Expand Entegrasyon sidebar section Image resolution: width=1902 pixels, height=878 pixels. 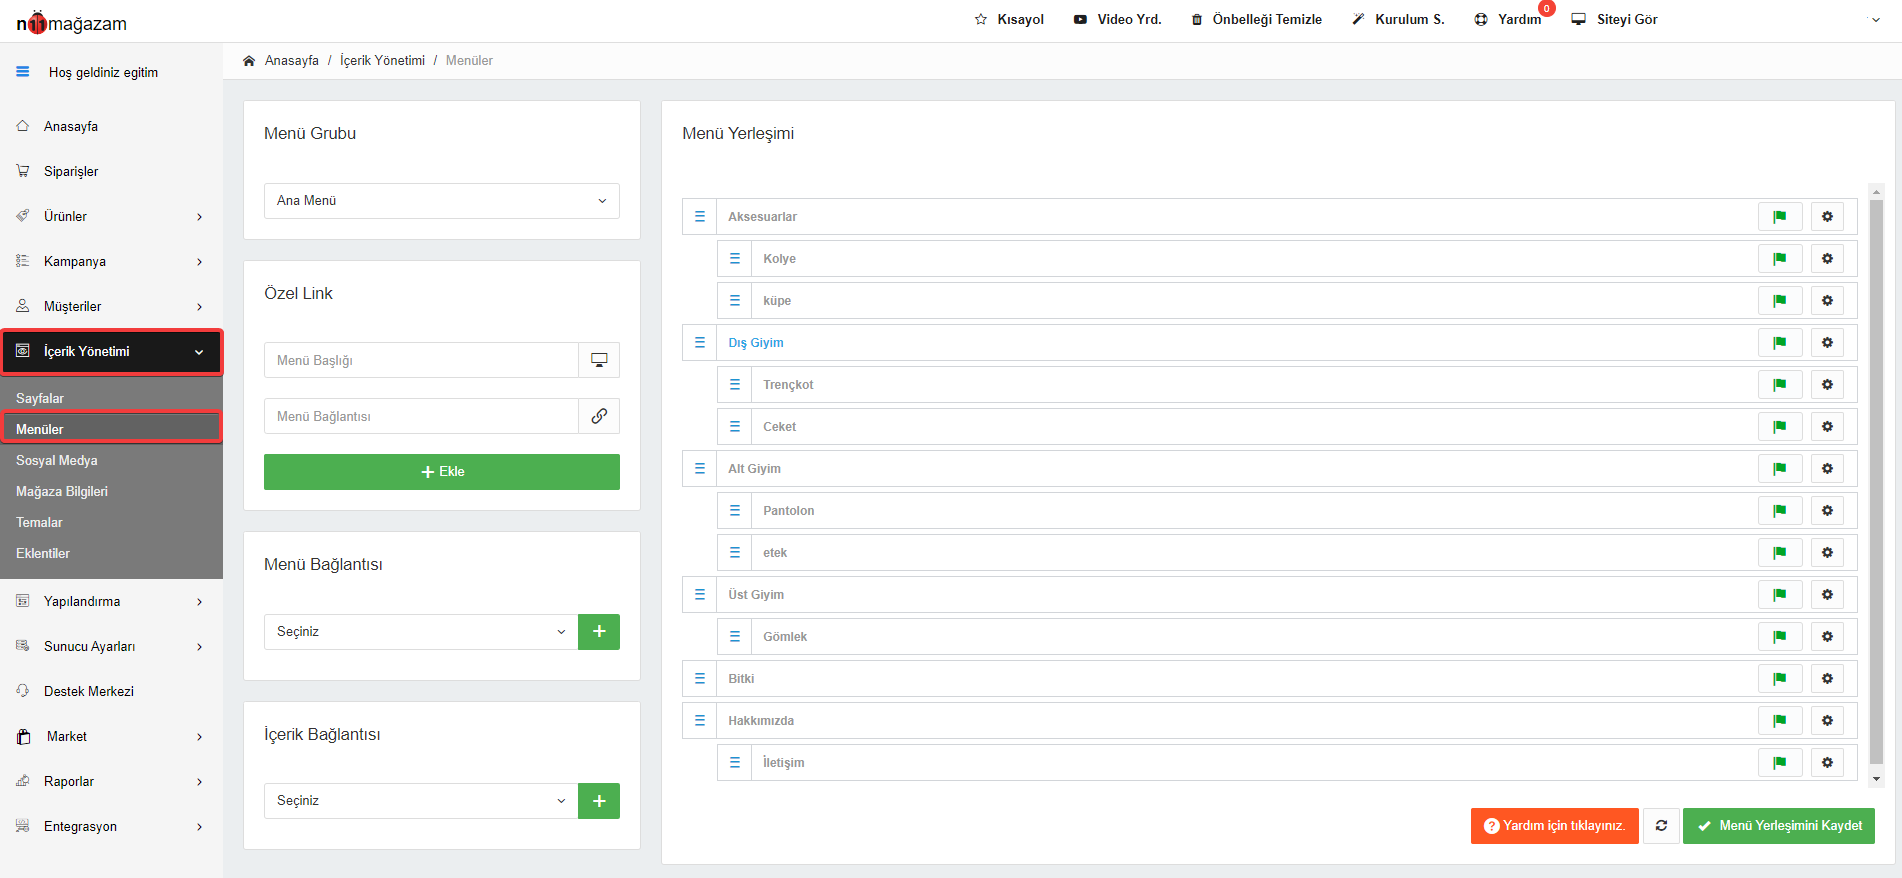click(111, 826)
